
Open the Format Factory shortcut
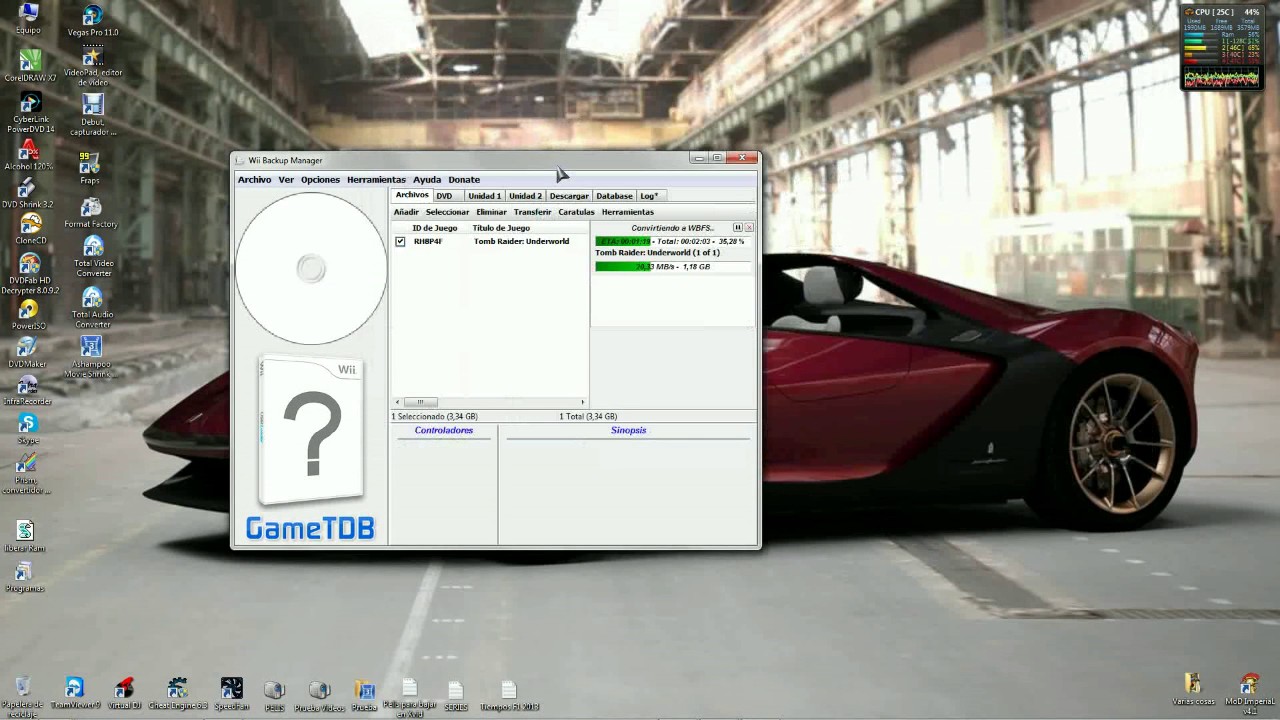point(91,213)
